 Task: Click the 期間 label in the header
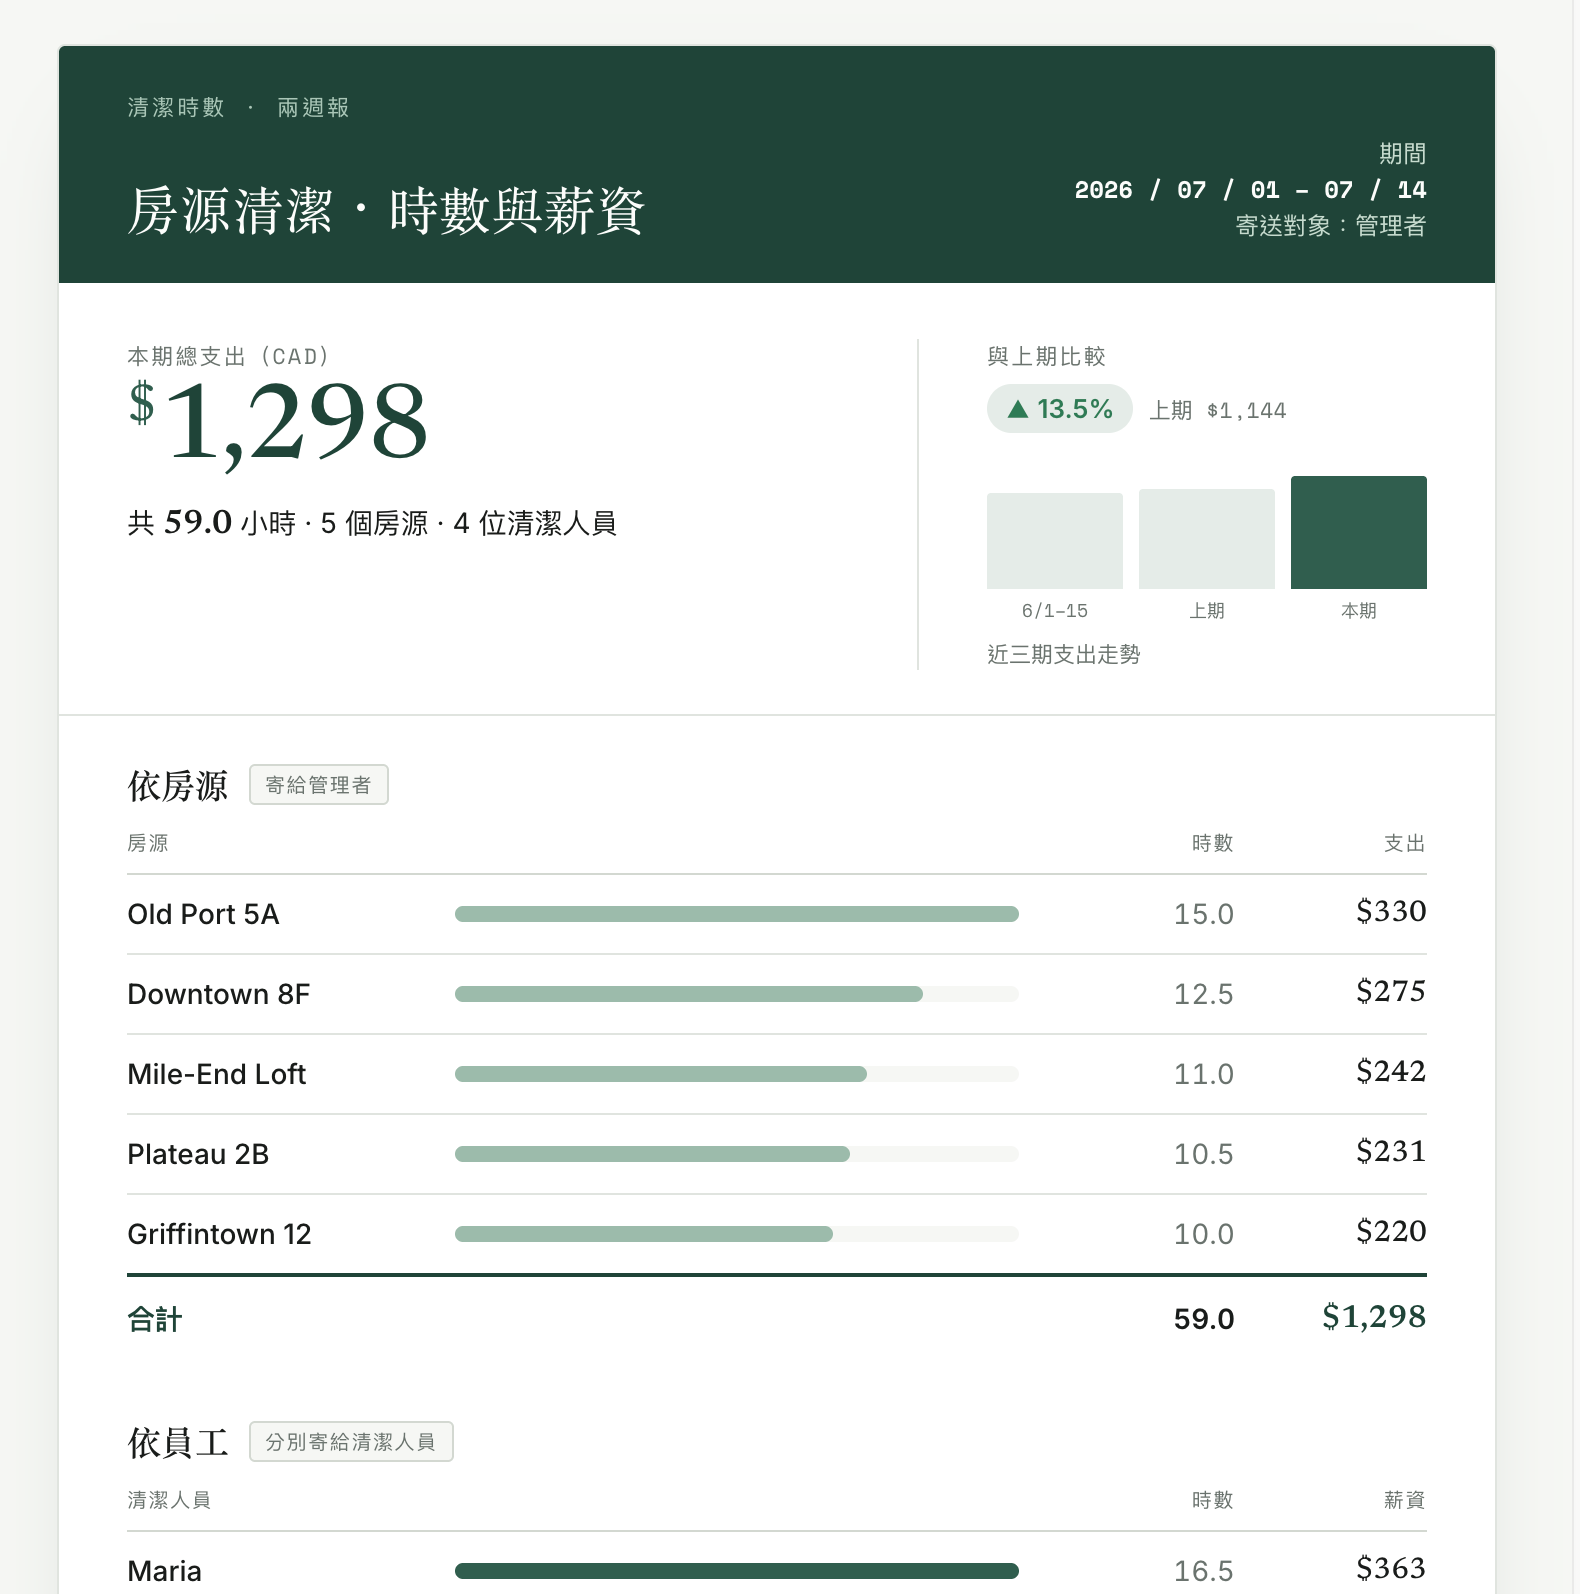tap(1403, 154)
